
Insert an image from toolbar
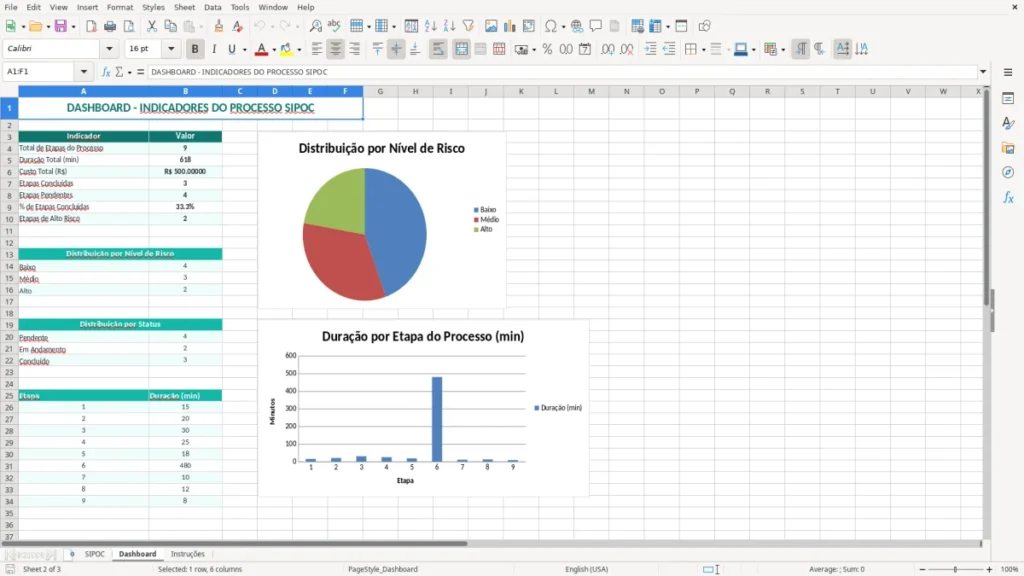tap(491, 26)
